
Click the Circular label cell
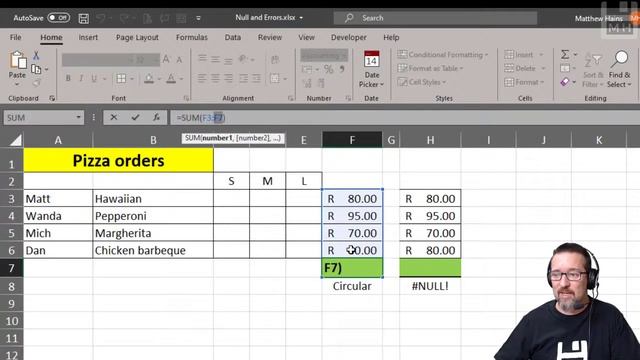pyautogui.click(x=352, y=286)
